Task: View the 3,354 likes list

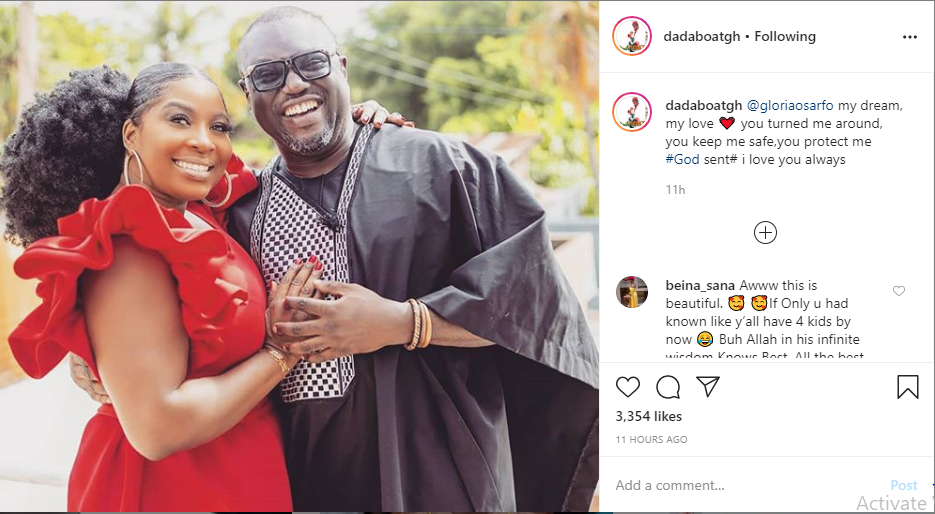Action: (649, 416)
